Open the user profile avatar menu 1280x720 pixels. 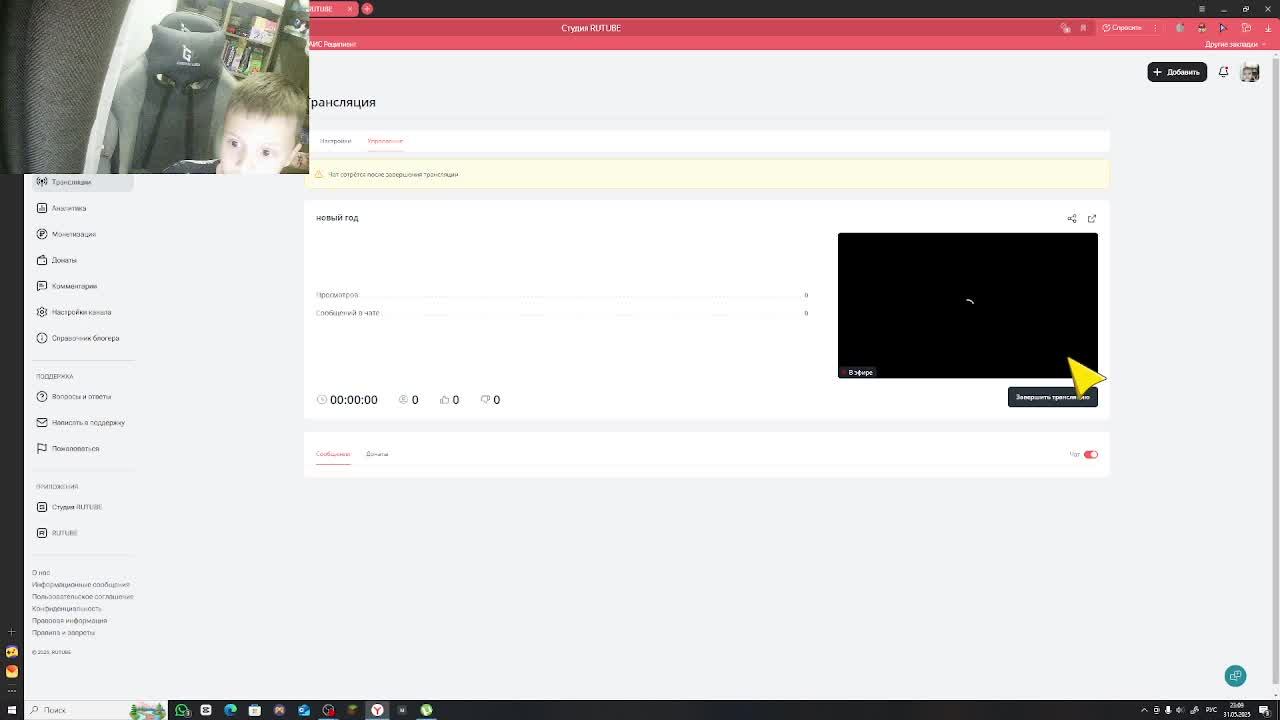click(x=1250, y=72)
